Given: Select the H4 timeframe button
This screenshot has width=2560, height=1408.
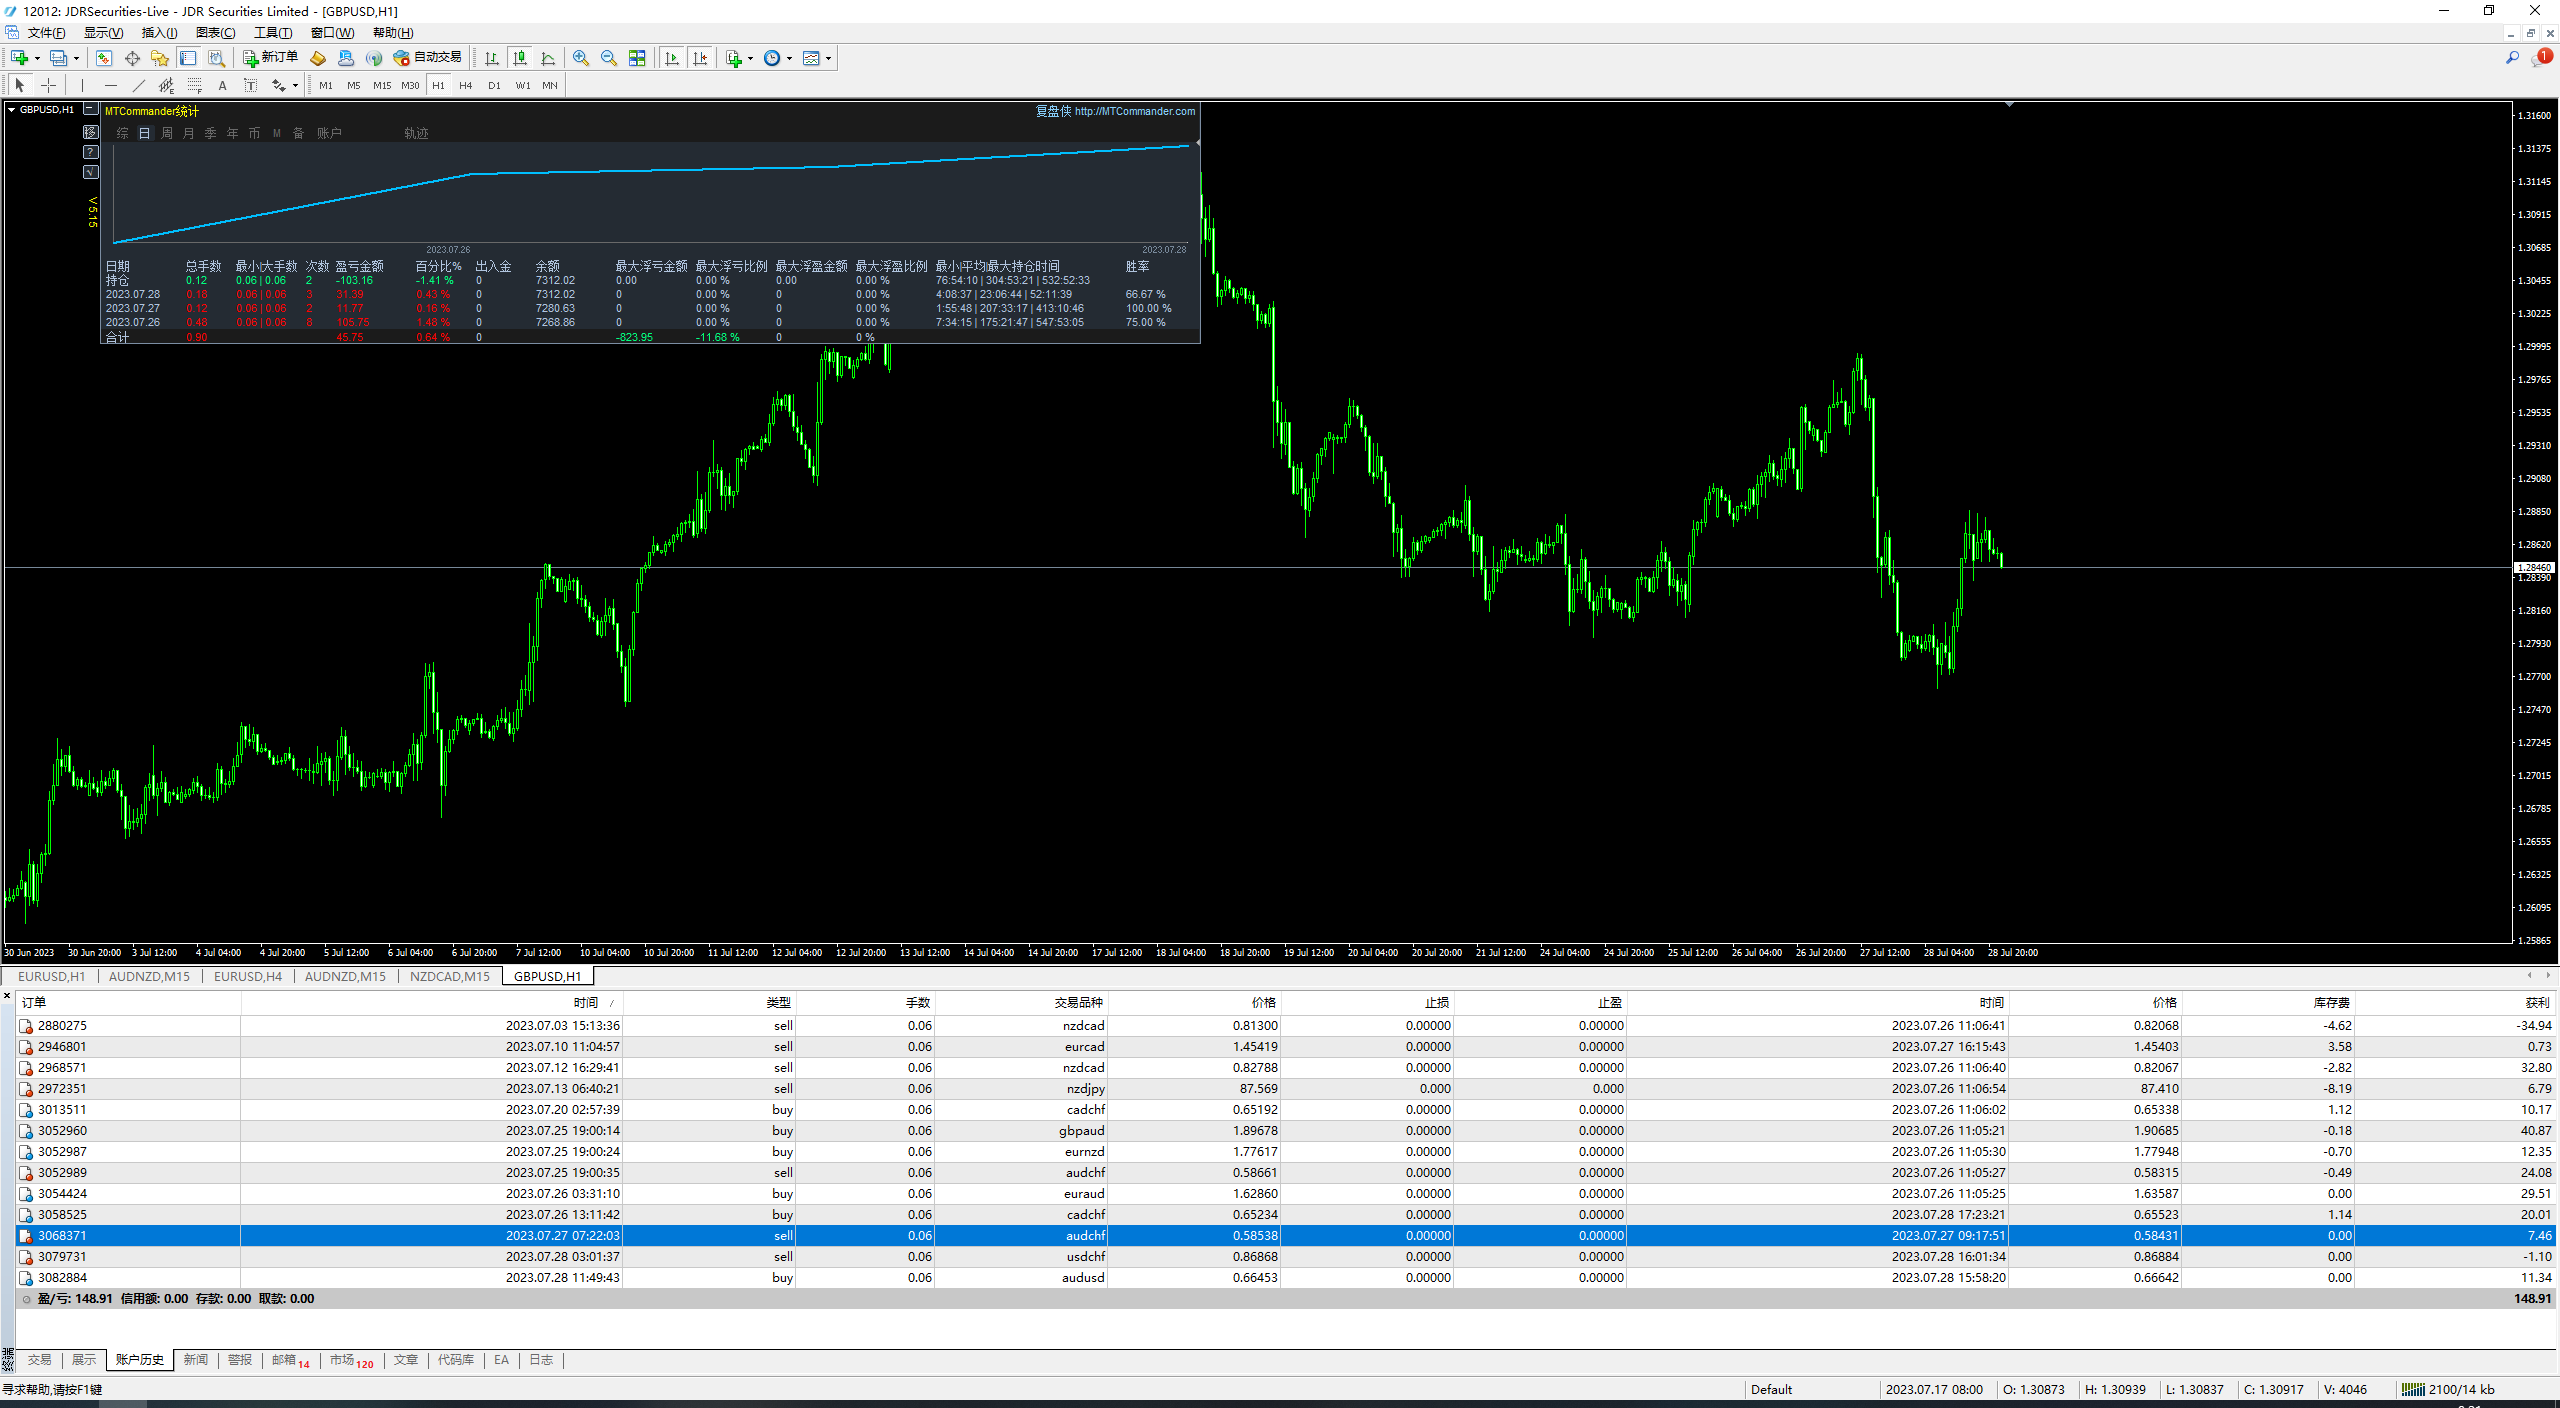Looking at the screenshot, I should (466, 85).
